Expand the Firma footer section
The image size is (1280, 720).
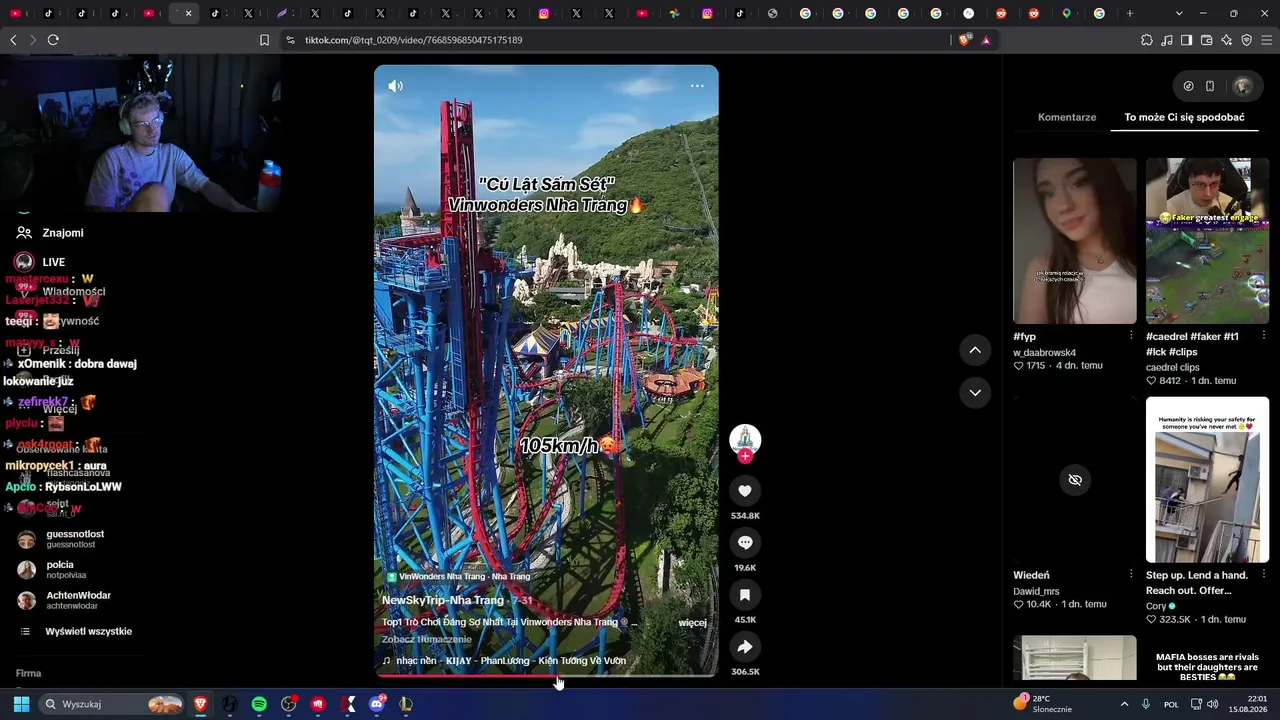29,673
